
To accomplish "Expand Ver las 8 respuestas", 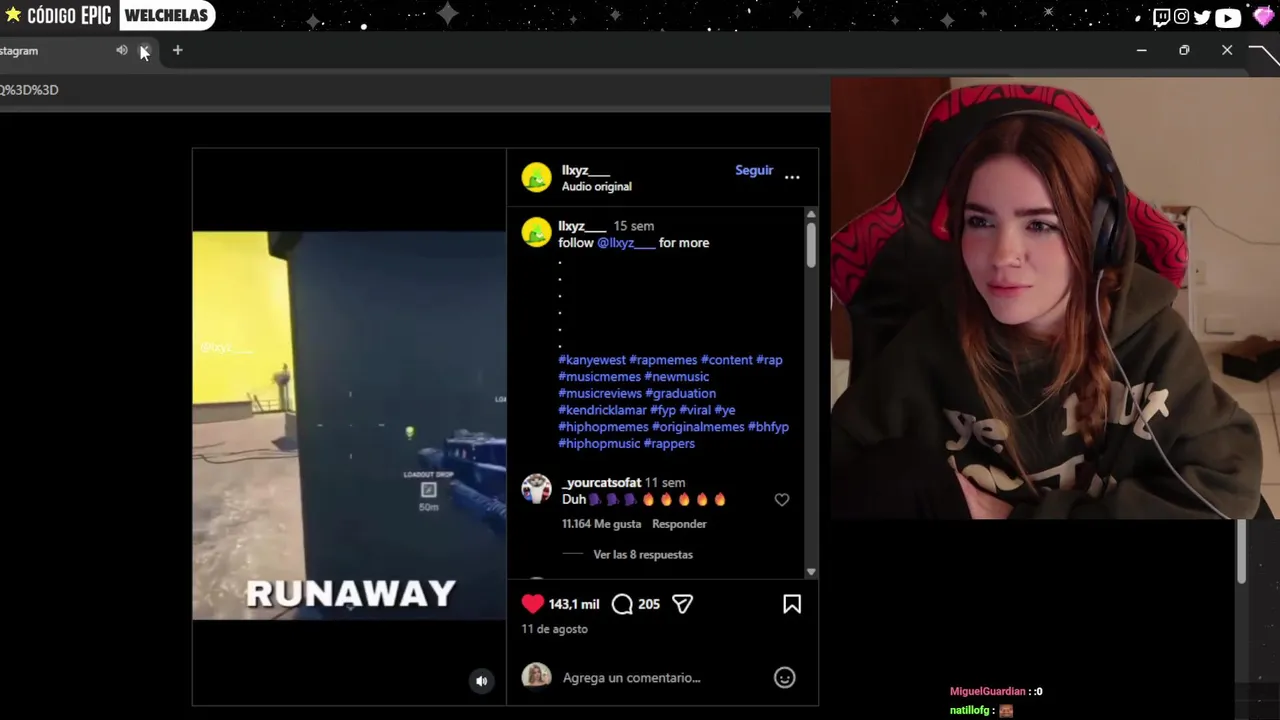I will [x=643, y=555].
